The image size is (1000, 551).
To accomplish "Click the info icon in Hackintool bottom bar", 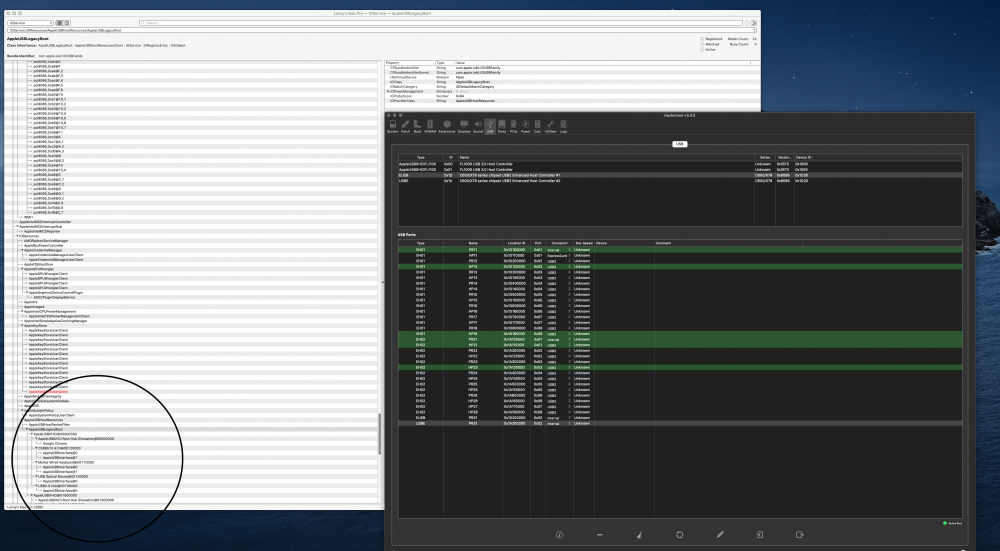I will pyautogui.click(x=559, y=534).
